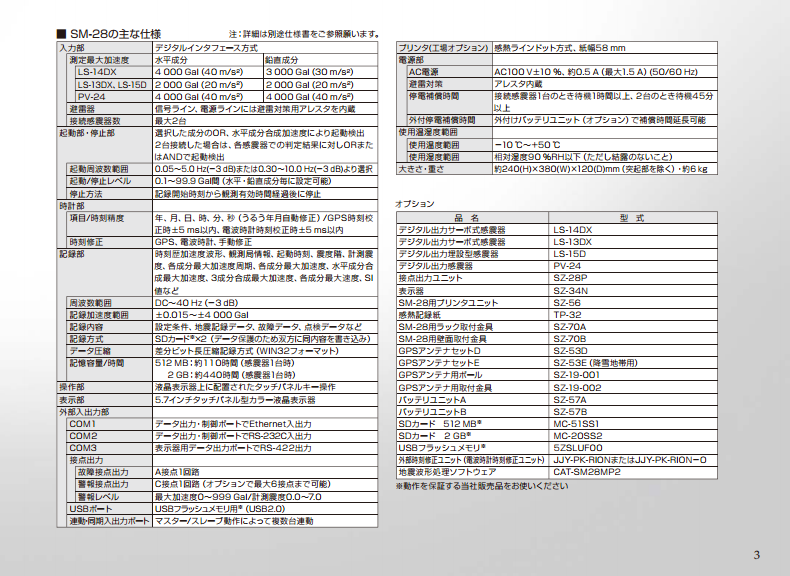Select the プリンタ(工場オプション) label cell
Screen dimensions: 790x576
(x=443, y=48)
